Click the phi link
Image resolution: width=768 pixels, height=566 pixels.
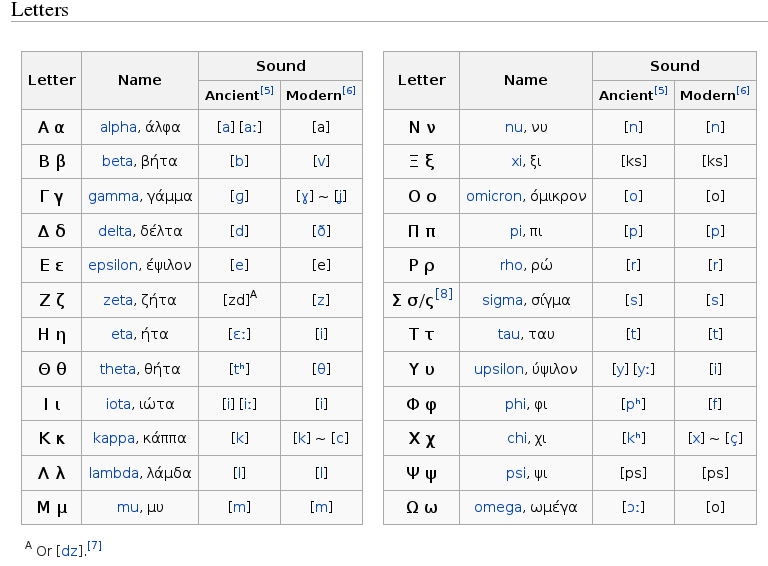[x=515, y=404]
